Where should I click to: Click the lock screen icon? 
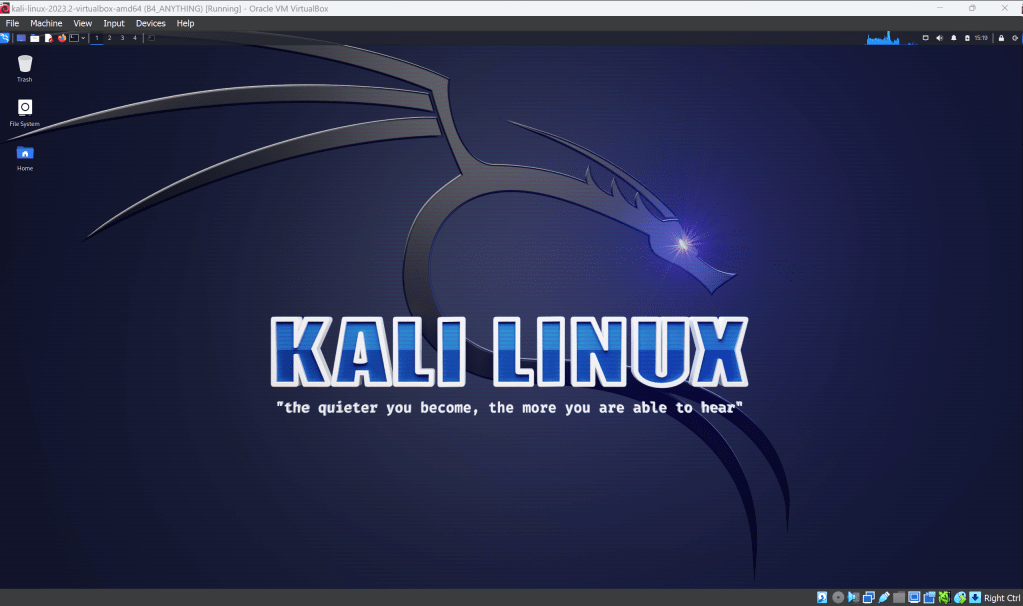coord(1000,38)
